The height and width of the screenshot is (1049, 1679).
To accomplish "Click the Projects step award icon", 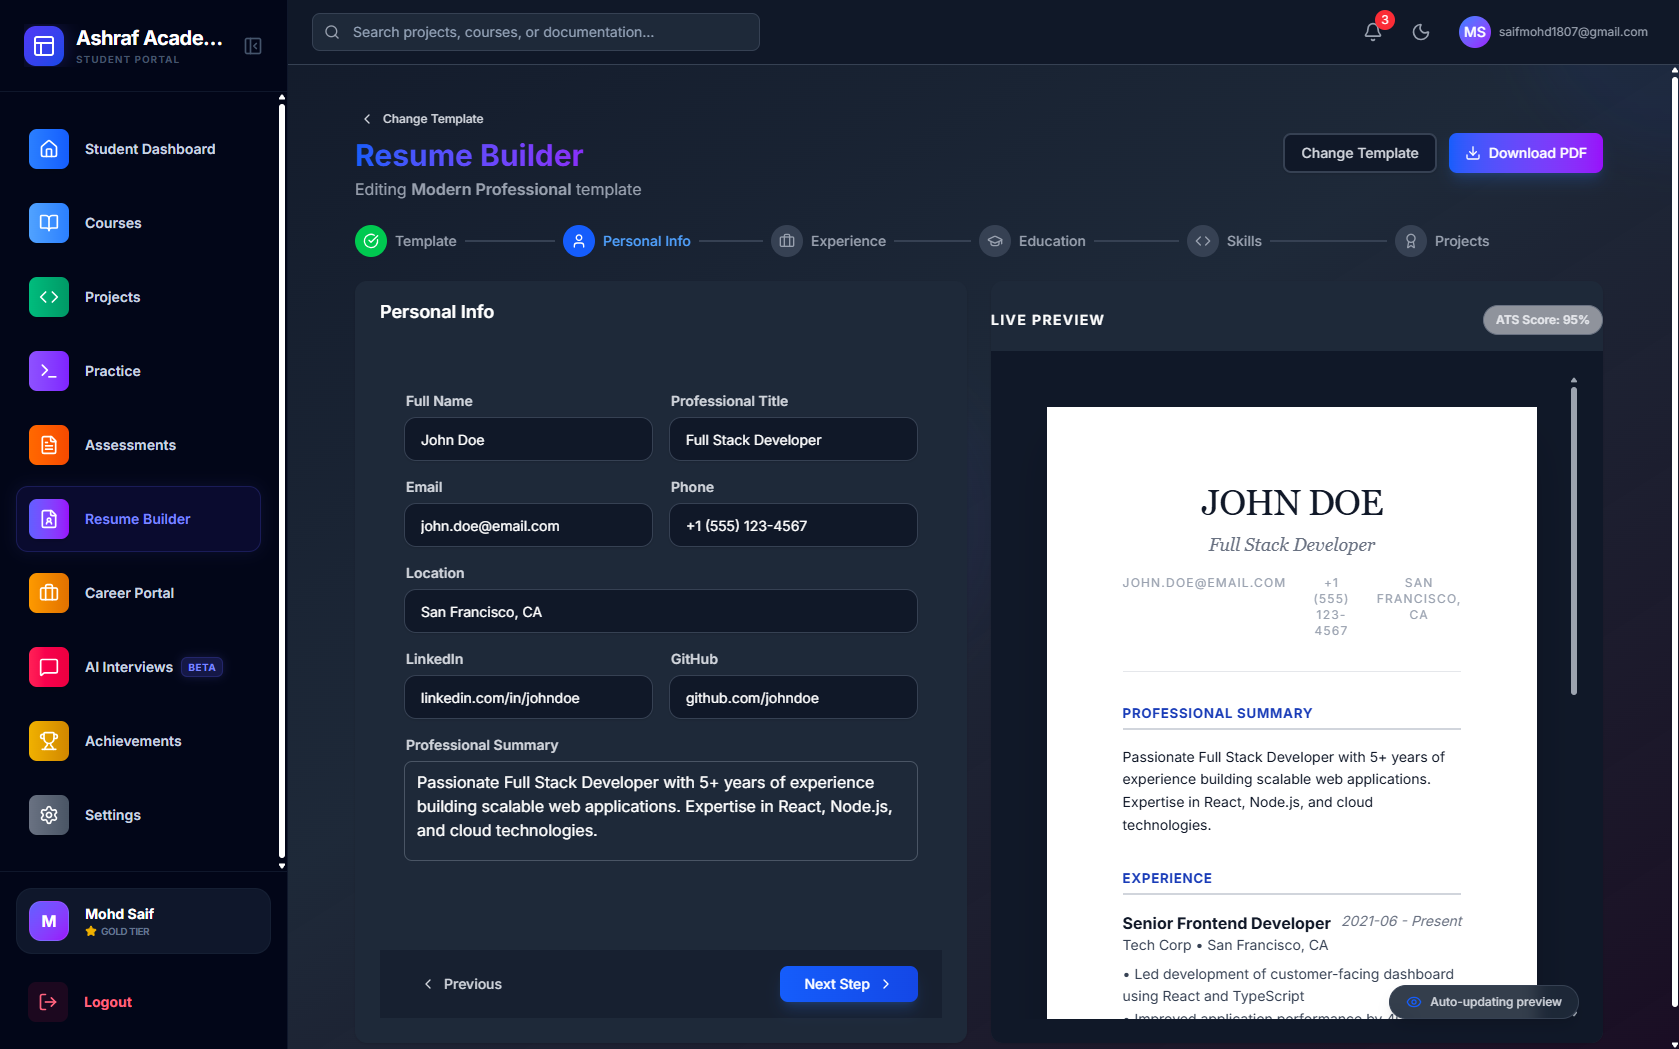I will [x=1411, y=241].
